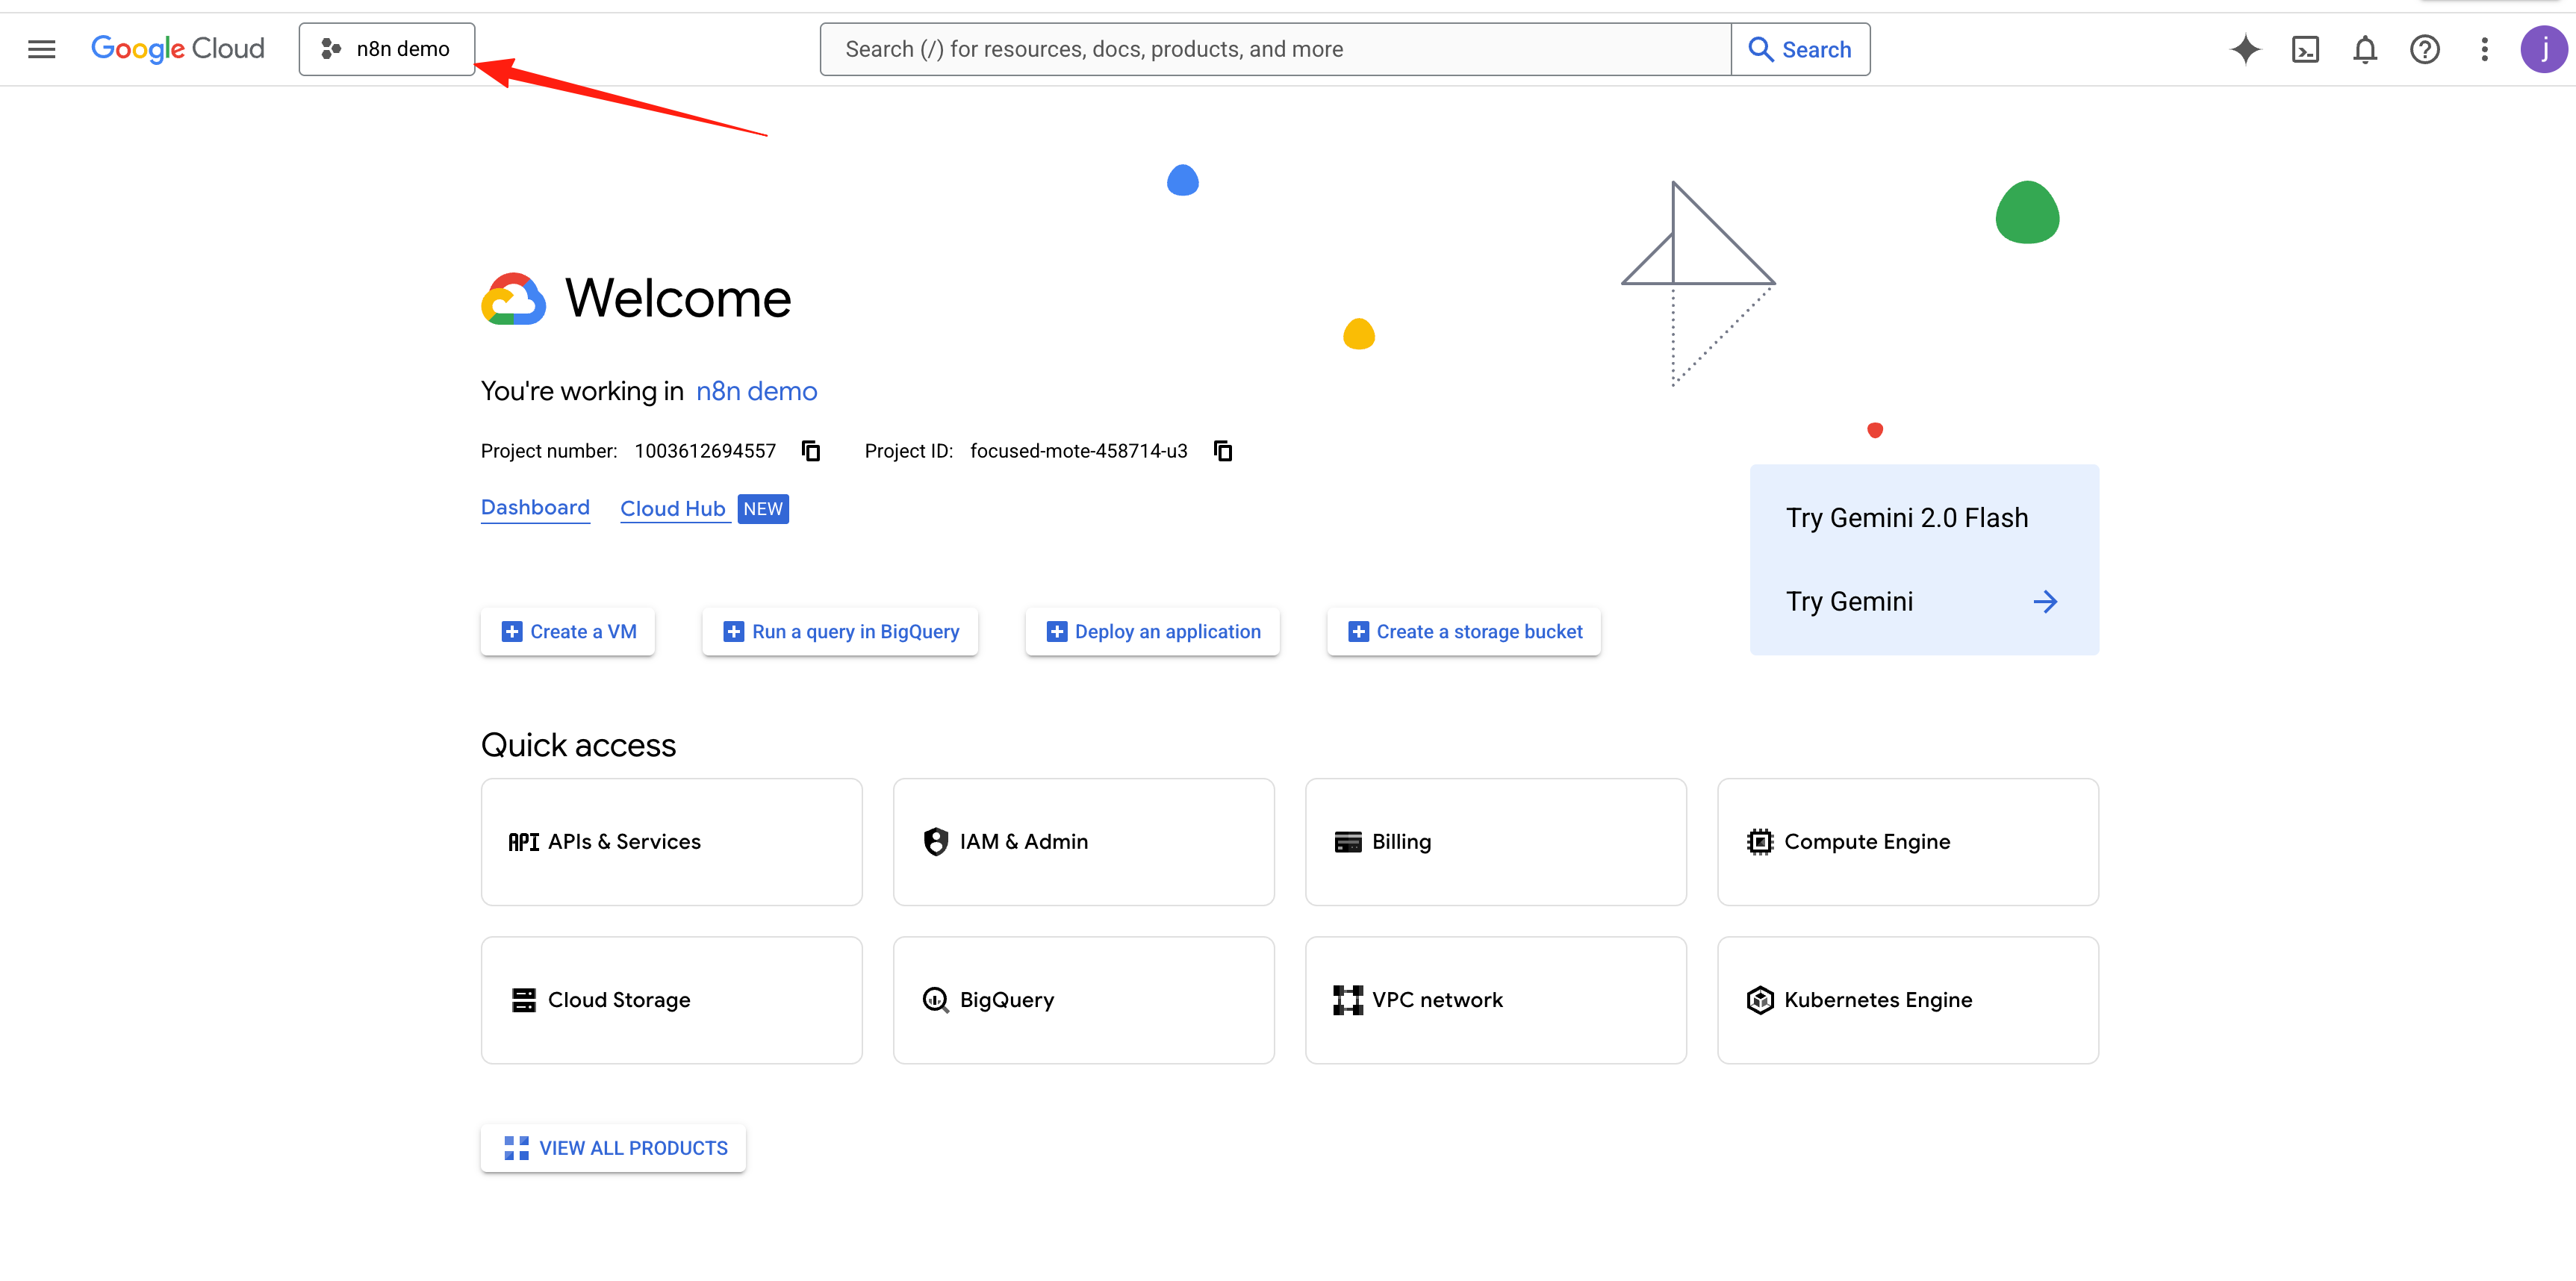Viewport: 2576px width, 1281px height.
Task: Click the Quick access heading
Action: coord(578,745)
